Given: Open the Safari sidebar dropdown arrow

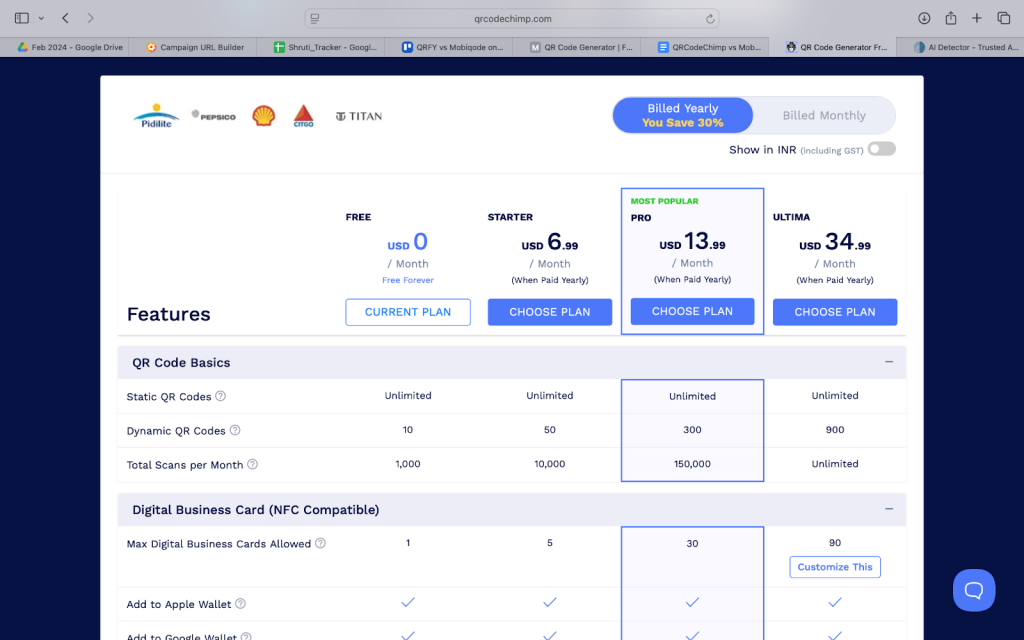Looking at the screenshot, I should pos(41,18).
